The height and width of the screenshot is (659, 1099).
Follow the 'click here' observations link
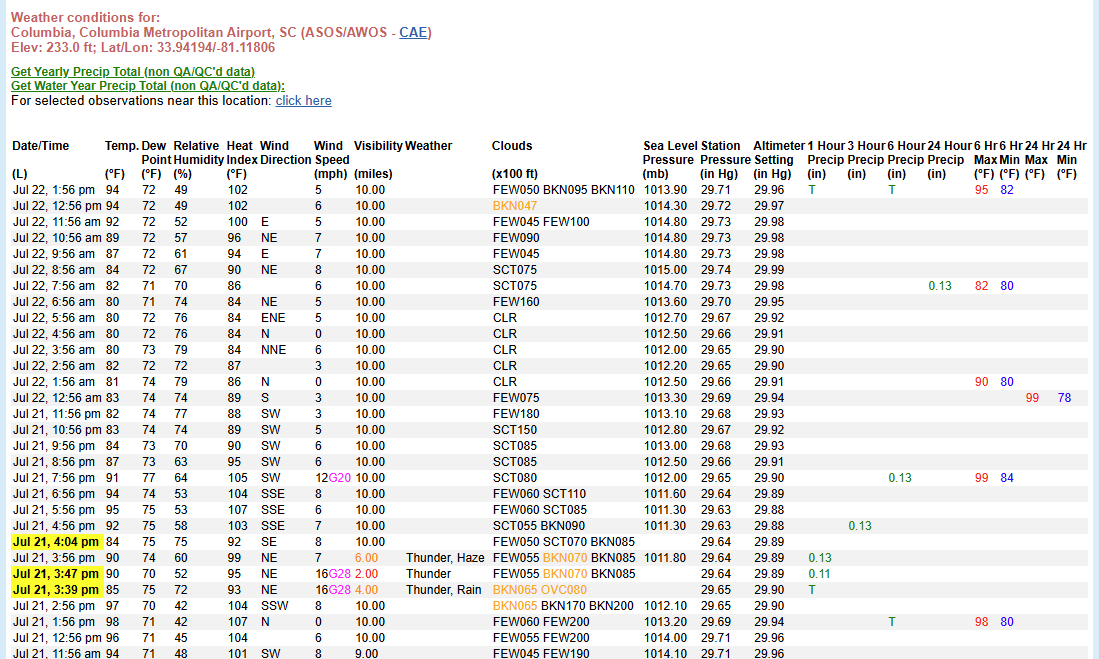(303, 100)
